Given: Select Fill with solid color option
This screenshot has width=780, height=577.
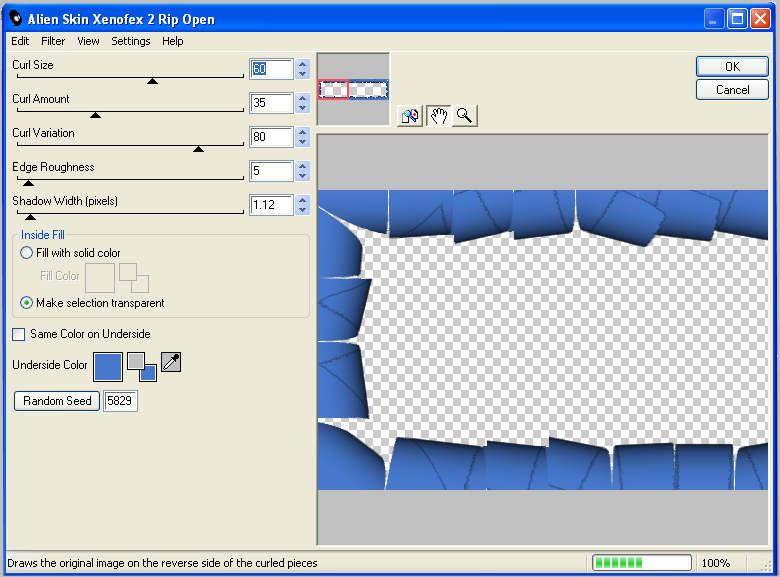Looking at the screenshot, I should point(26,253).
